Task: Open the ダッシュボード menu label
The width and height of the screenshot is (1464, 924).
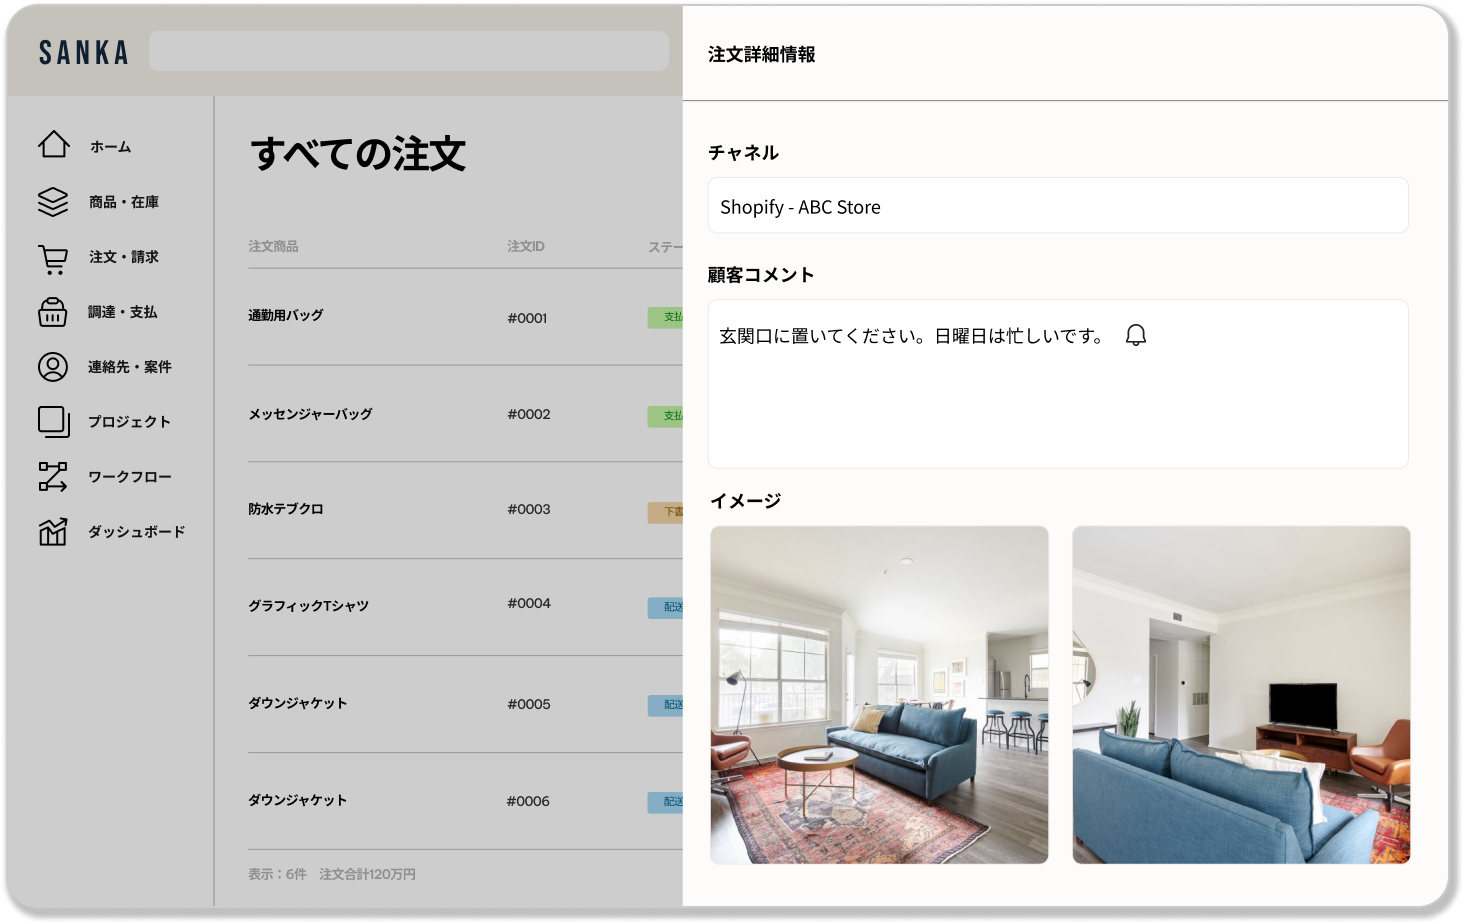Action: [x=136, y=532]
